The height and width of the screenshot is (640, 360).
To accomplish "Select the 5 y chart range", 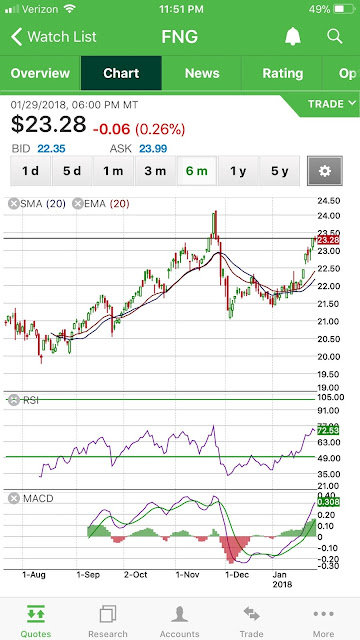I will point(280,171).
